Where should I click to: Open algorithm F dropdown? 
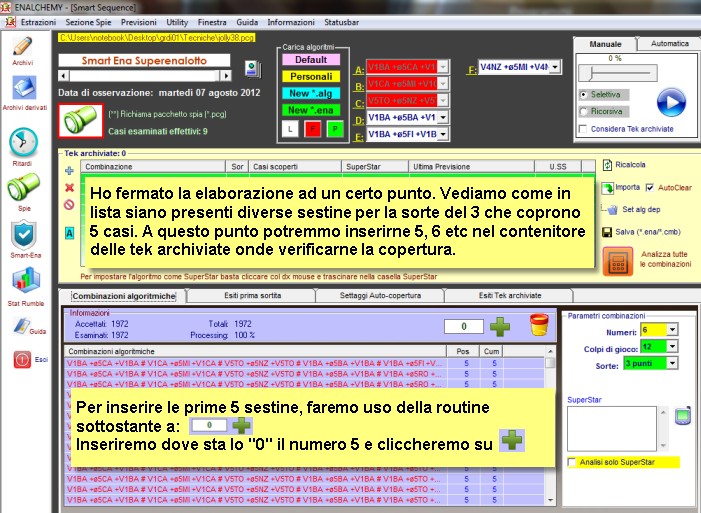pyautogui.click(x=555, y=67)
